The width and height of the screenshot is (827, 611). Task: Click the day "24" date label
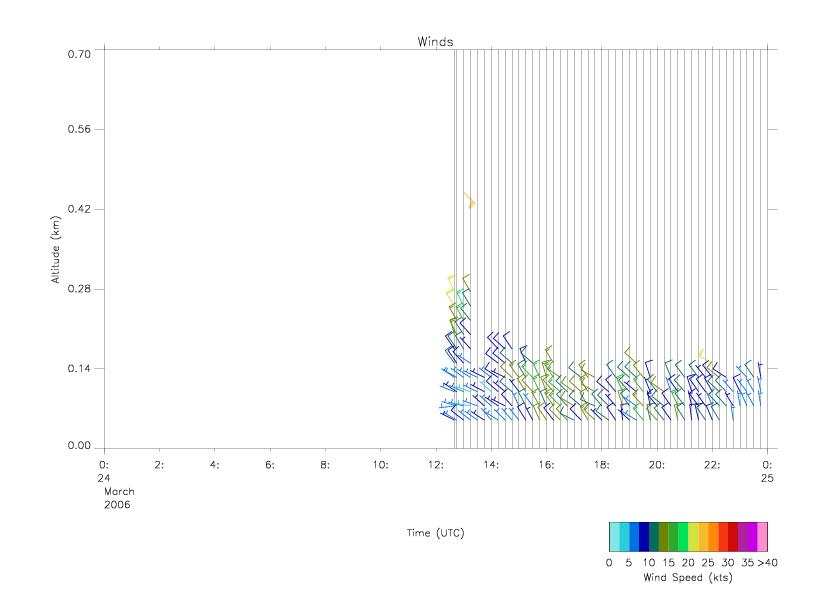[103, 478]
